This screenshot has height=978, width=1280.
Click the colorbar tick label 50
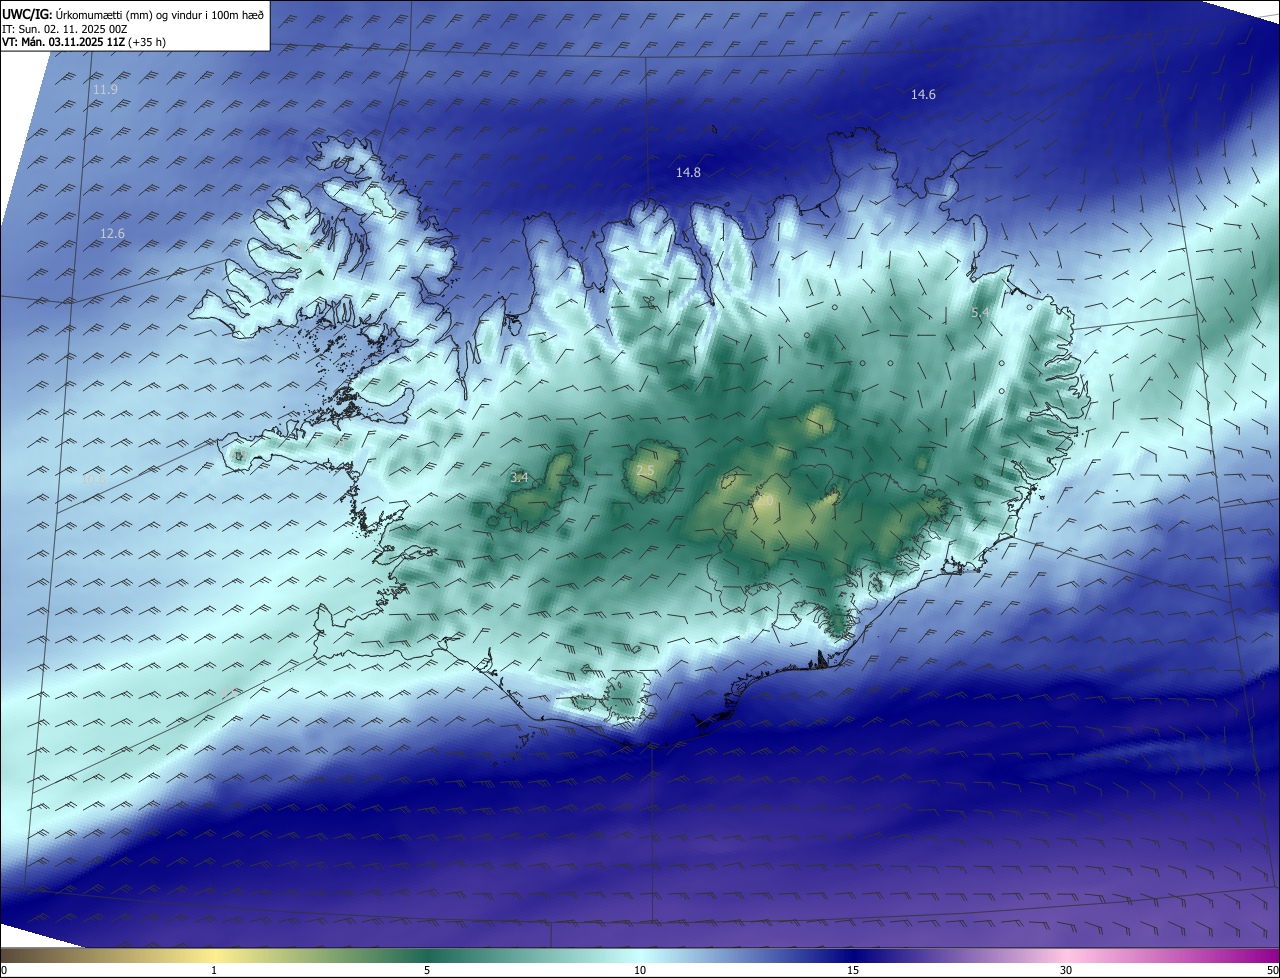(x=1272, y=971)
